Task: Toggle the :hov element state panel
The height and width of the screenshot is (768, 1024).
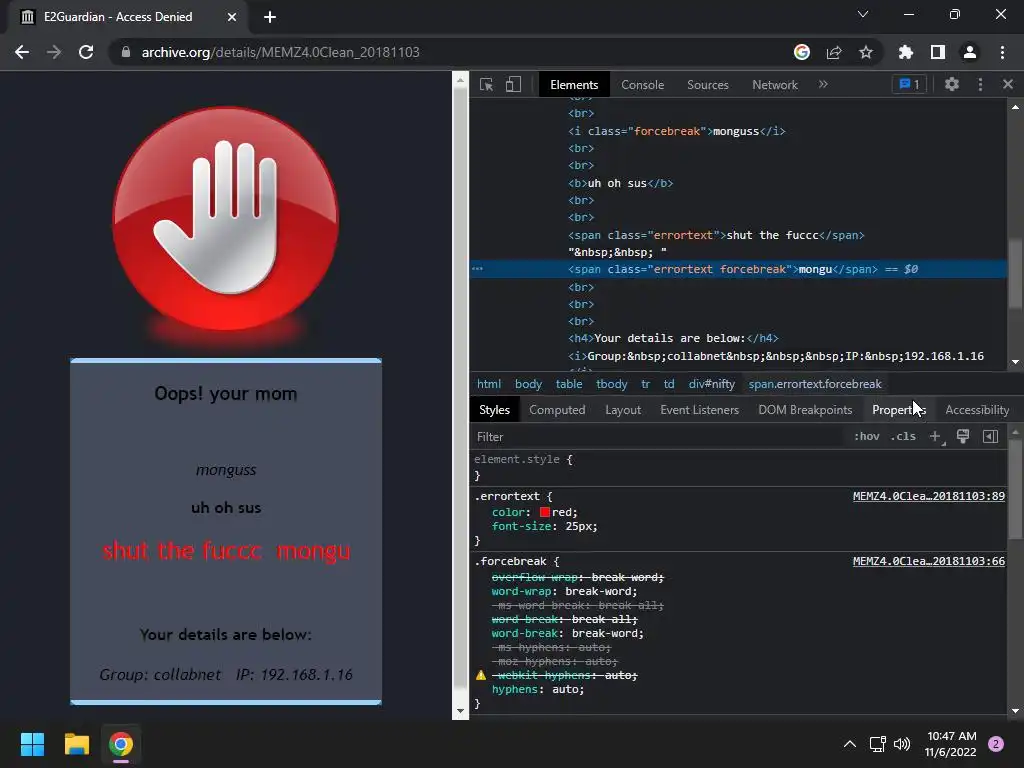Action: pos(867,436)
